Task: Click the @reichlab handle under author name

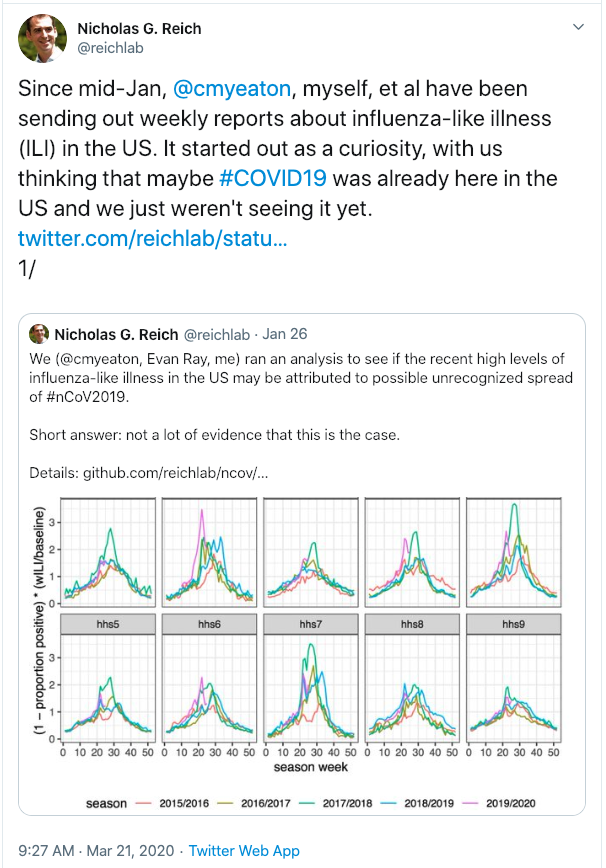Action: 111,48
